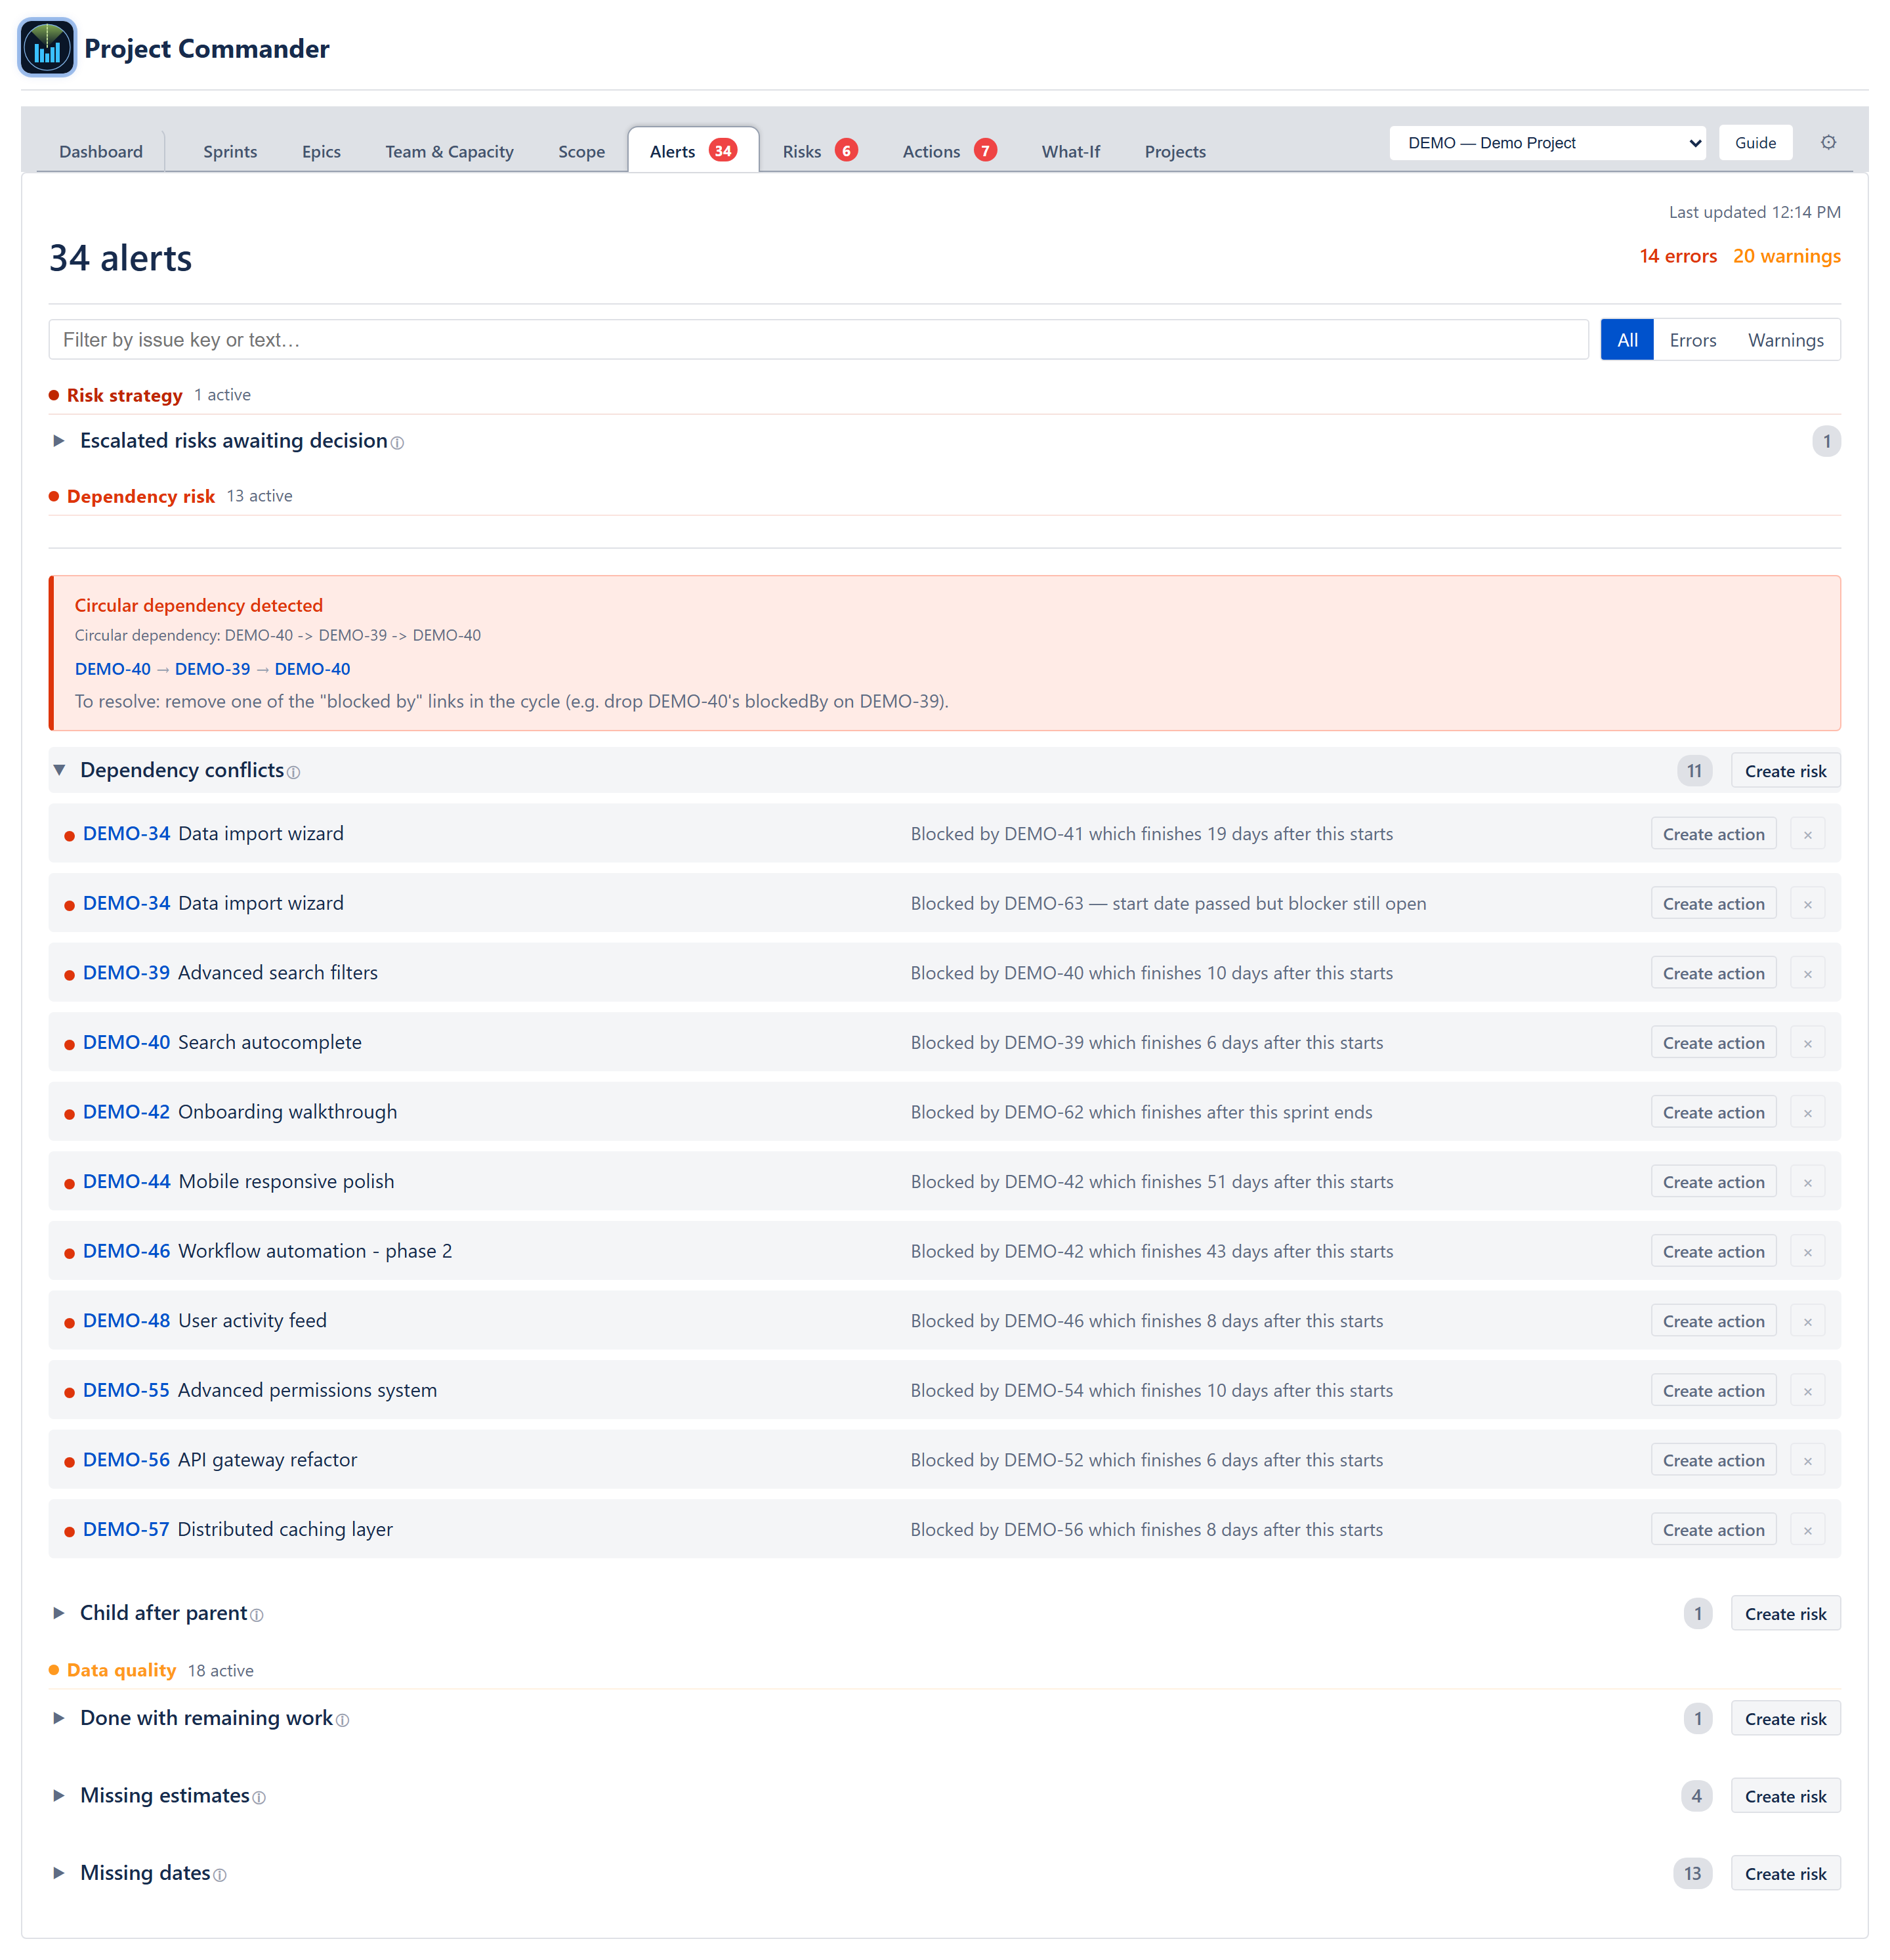Image resolution: width=1890 pixels, height=1960 pixels.
Task: Expand Escalated risks awaiting decision
Action: 58,441
